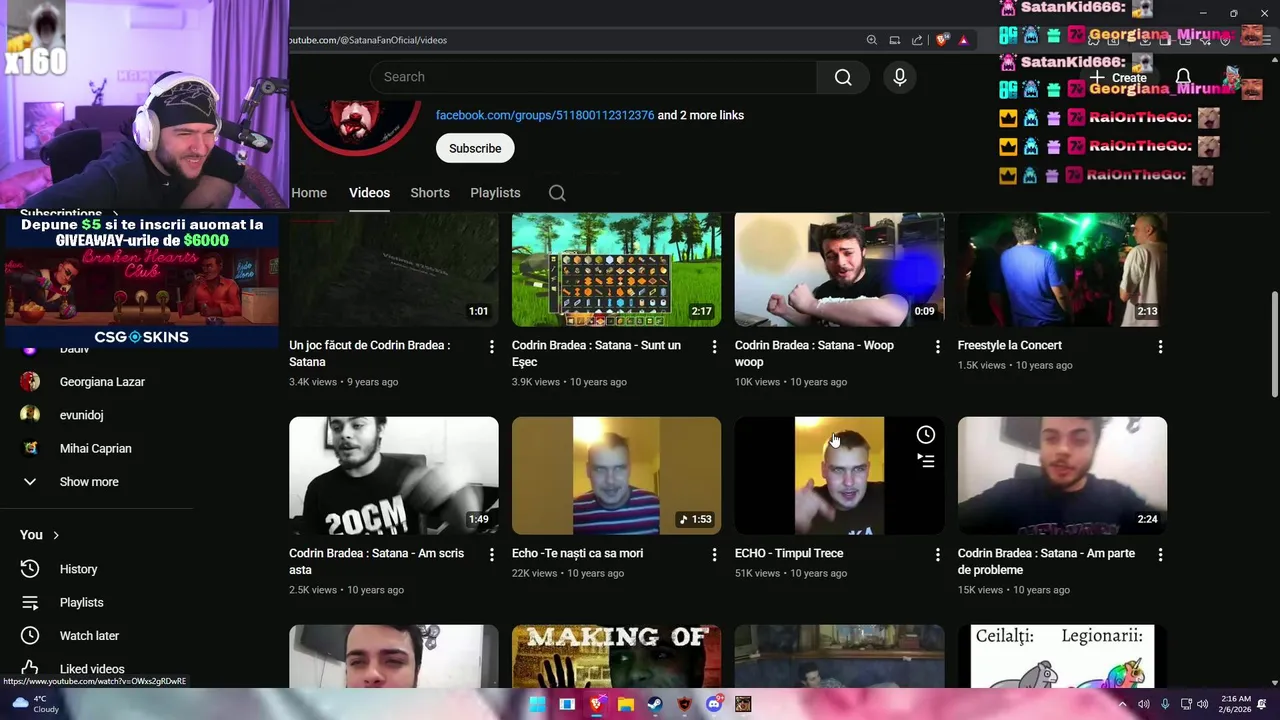This screenshot has width=1280, height=720.
Task: Subscribe to the channel
Action: point(475,148)
